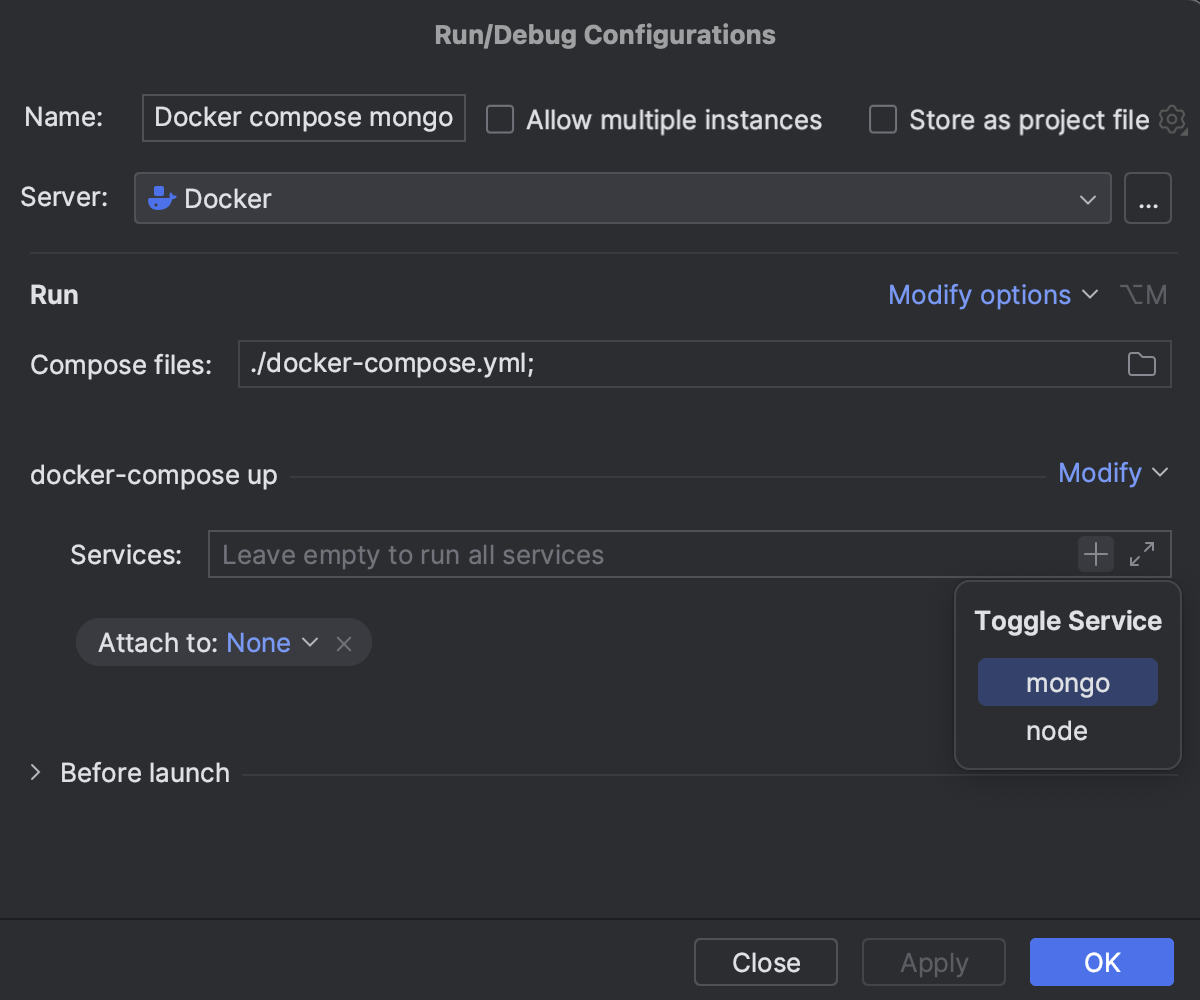Open the Modify options dropdown
The height and width of the screenshot is (1000, 1200).
(992, 295)
